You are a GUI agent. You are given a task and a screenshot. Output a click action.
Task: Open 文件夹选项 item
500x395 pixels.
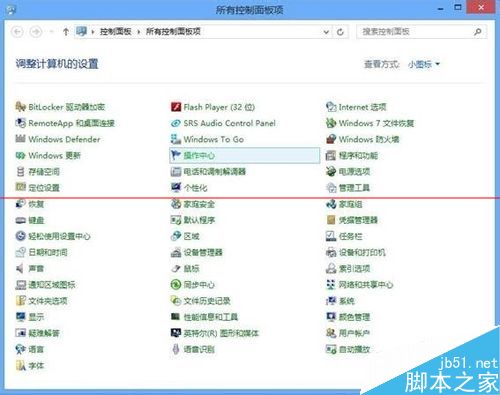tap(41, 301)
